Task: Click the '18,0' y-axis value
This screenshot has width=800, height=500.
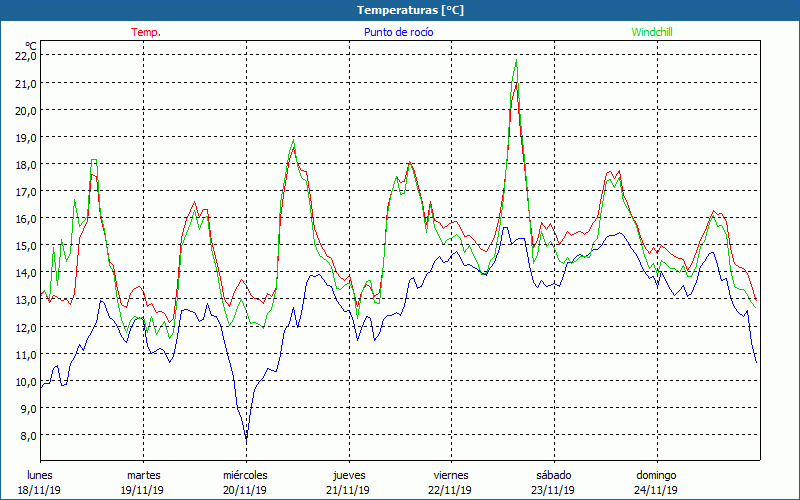Action: tap(26, 164)
